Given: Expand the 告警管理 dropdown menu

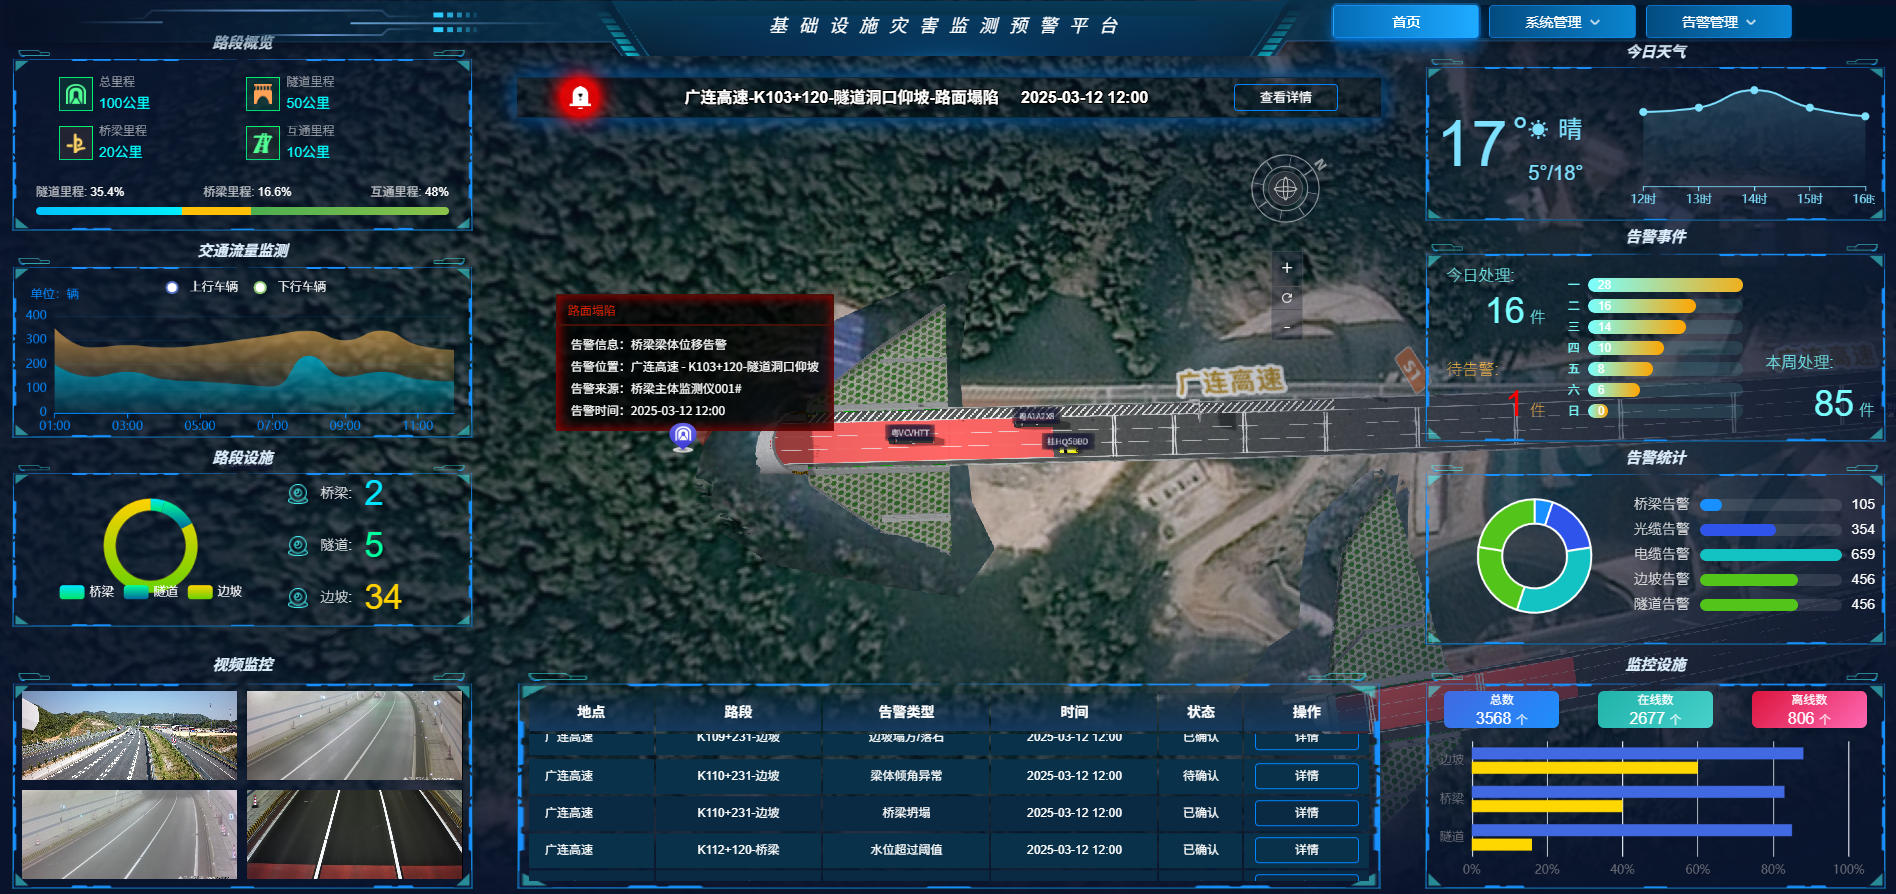Looking at the screenshot, I should tap(1718, 22).
